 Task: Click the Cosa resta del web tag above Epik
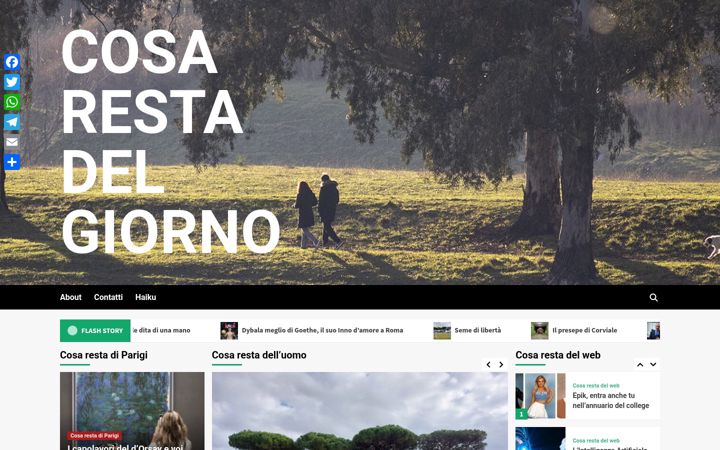[x=596, y=385]
